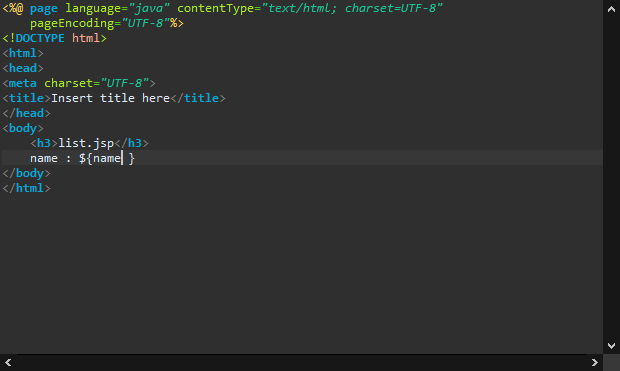
Task: Click 'list.jsp' heading text in h3
Action: pyautogui.click(x=86, y=144)
